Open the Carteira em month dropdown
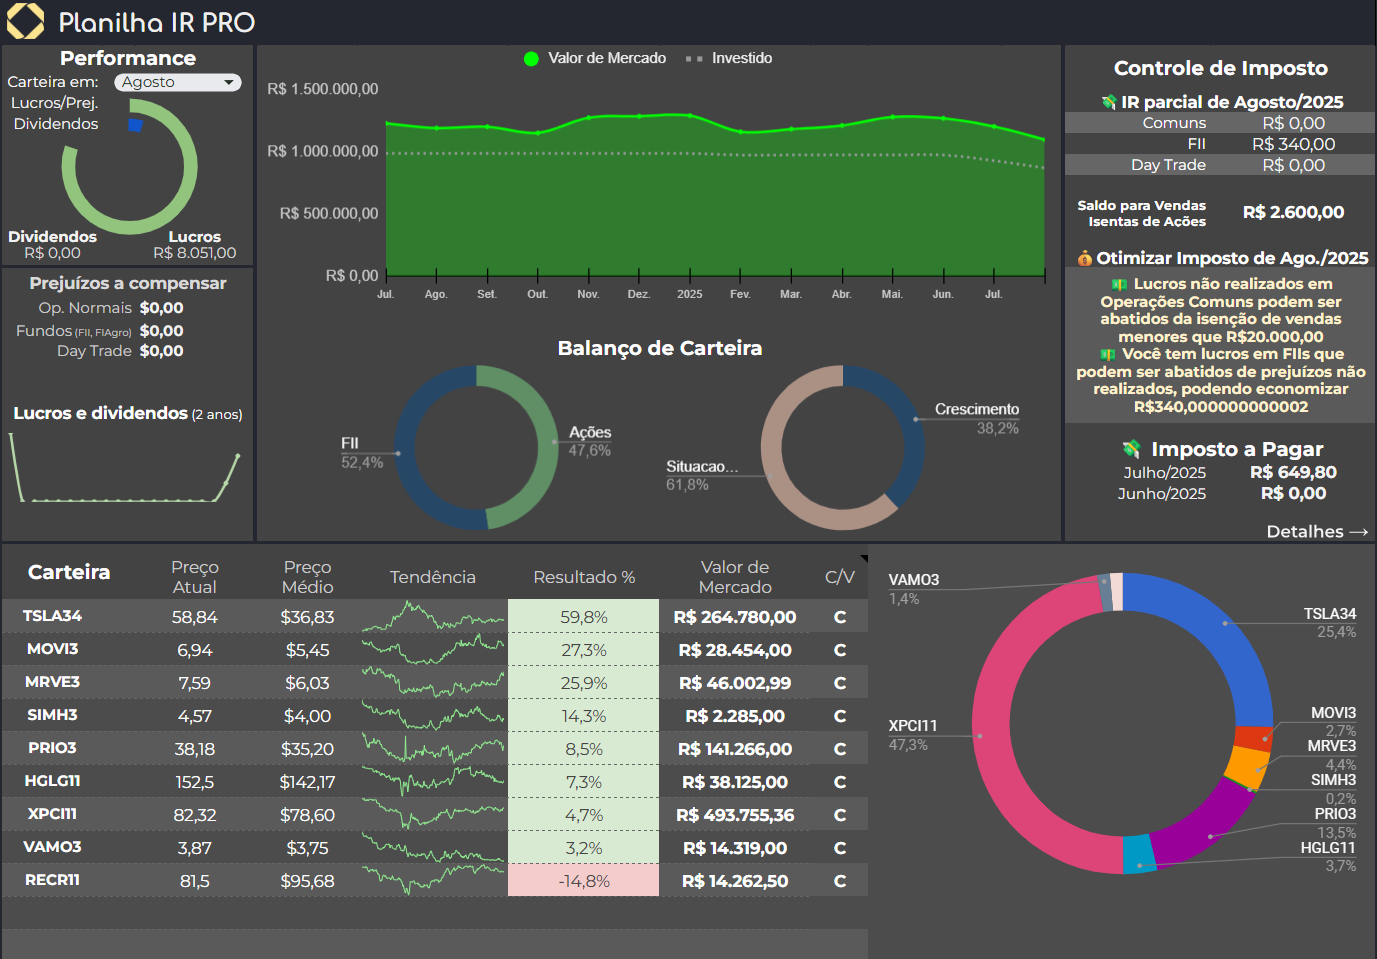Screen dimensions: 1377x959 coord(178,82)
